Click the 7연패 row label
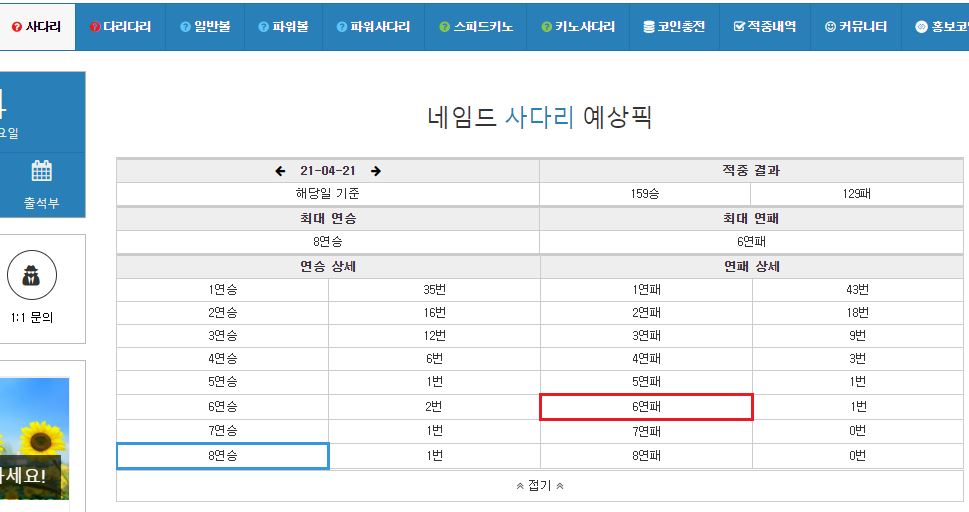Viewport: 969px width, 512px height. click(646, 431)
